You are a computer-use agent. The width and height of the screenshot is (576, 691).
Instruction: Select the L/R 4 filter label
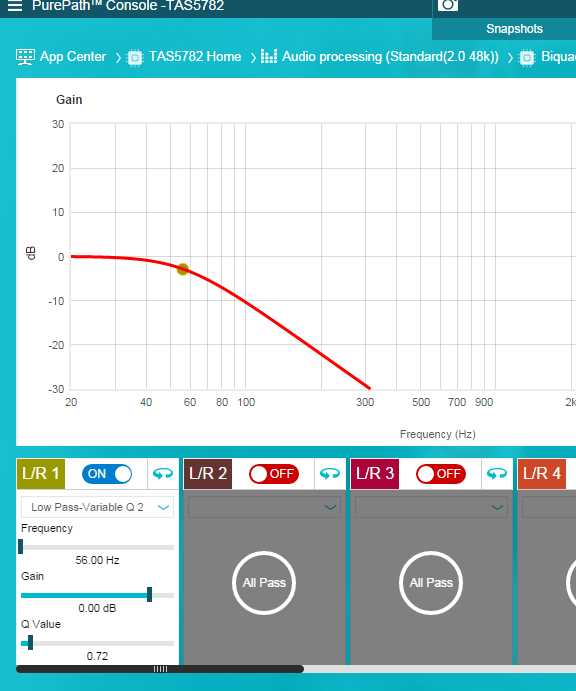tap(542, 474)
